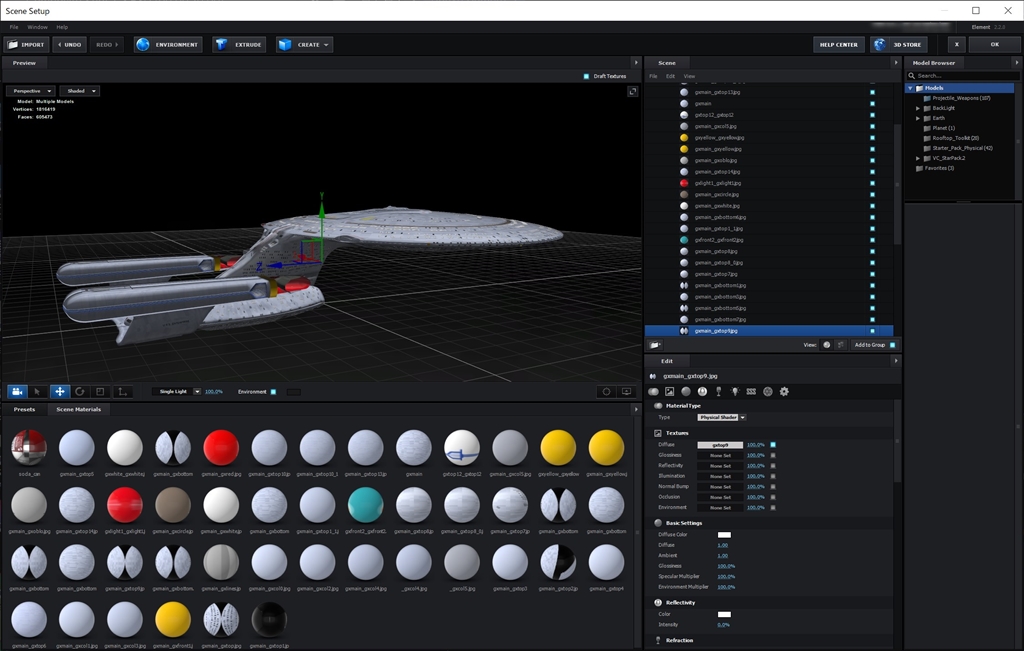Open the Perspective view dropdown

(30, 91)
